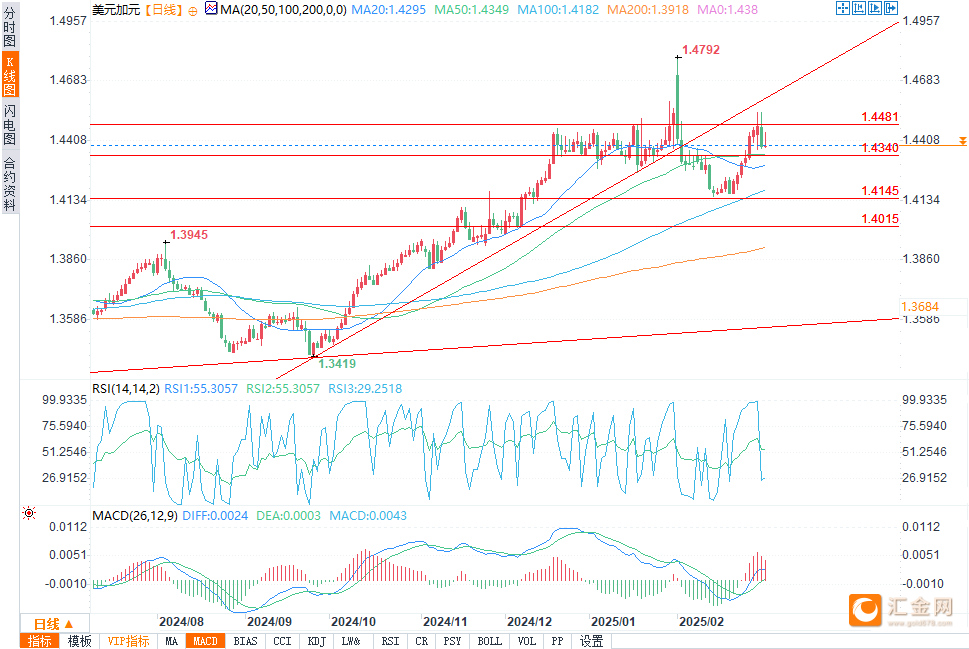Click the MACD(26,12,9) label
This screenshot has height=649, width=969.
click(x=135, y=515)
